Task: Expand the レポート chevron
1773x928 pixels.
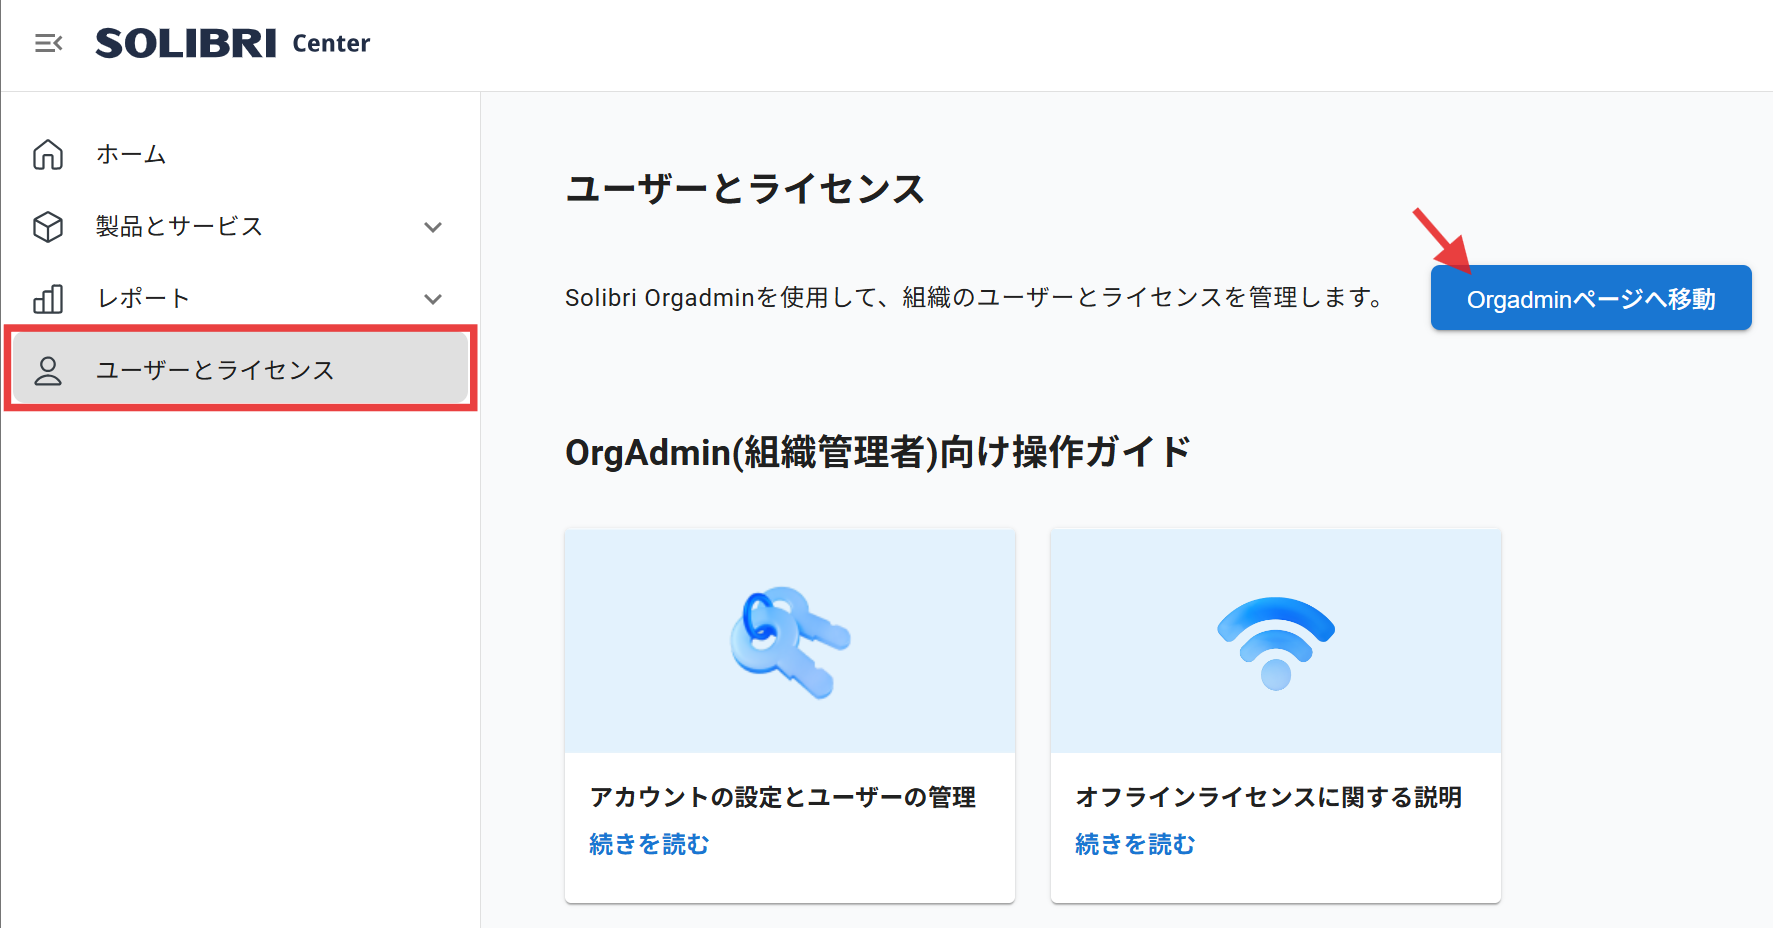Action: pos(433,299)
